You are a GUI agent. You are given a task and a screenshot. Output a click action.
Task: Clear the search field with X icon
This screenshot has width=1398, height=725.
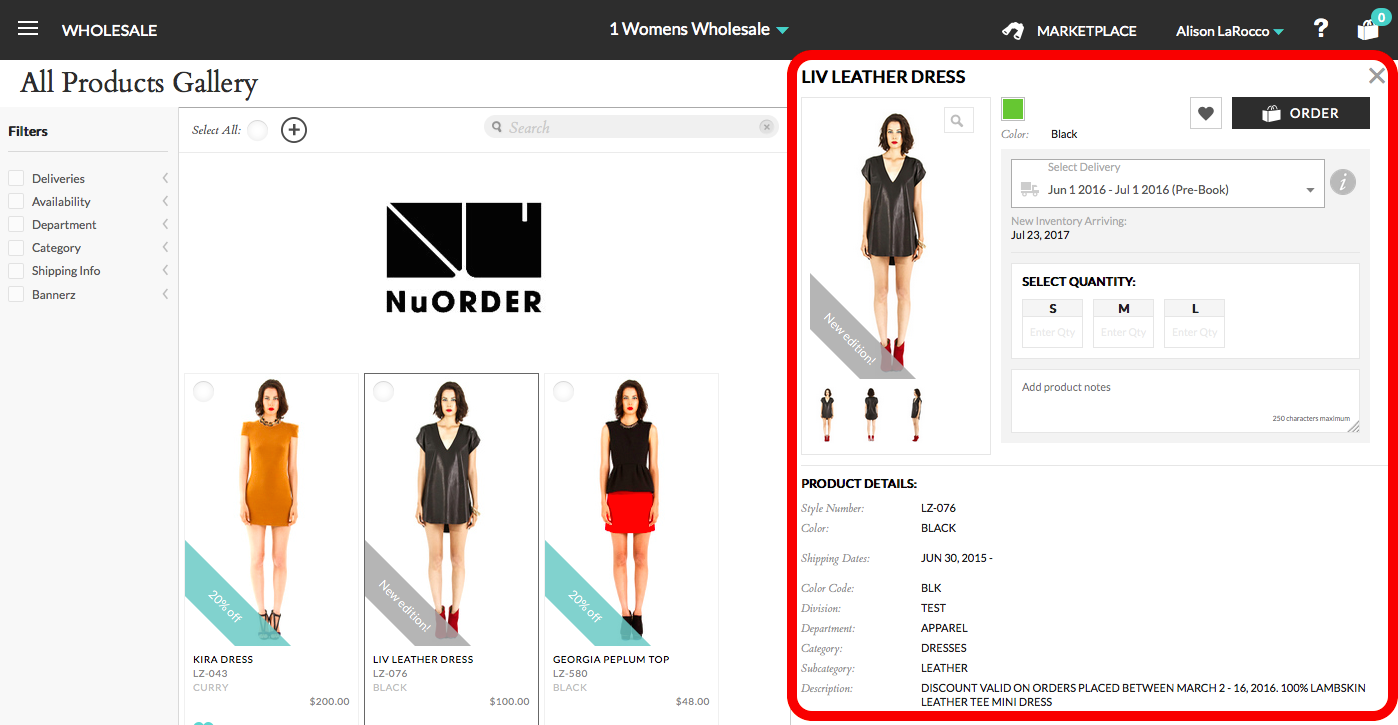tap(766, 127)
